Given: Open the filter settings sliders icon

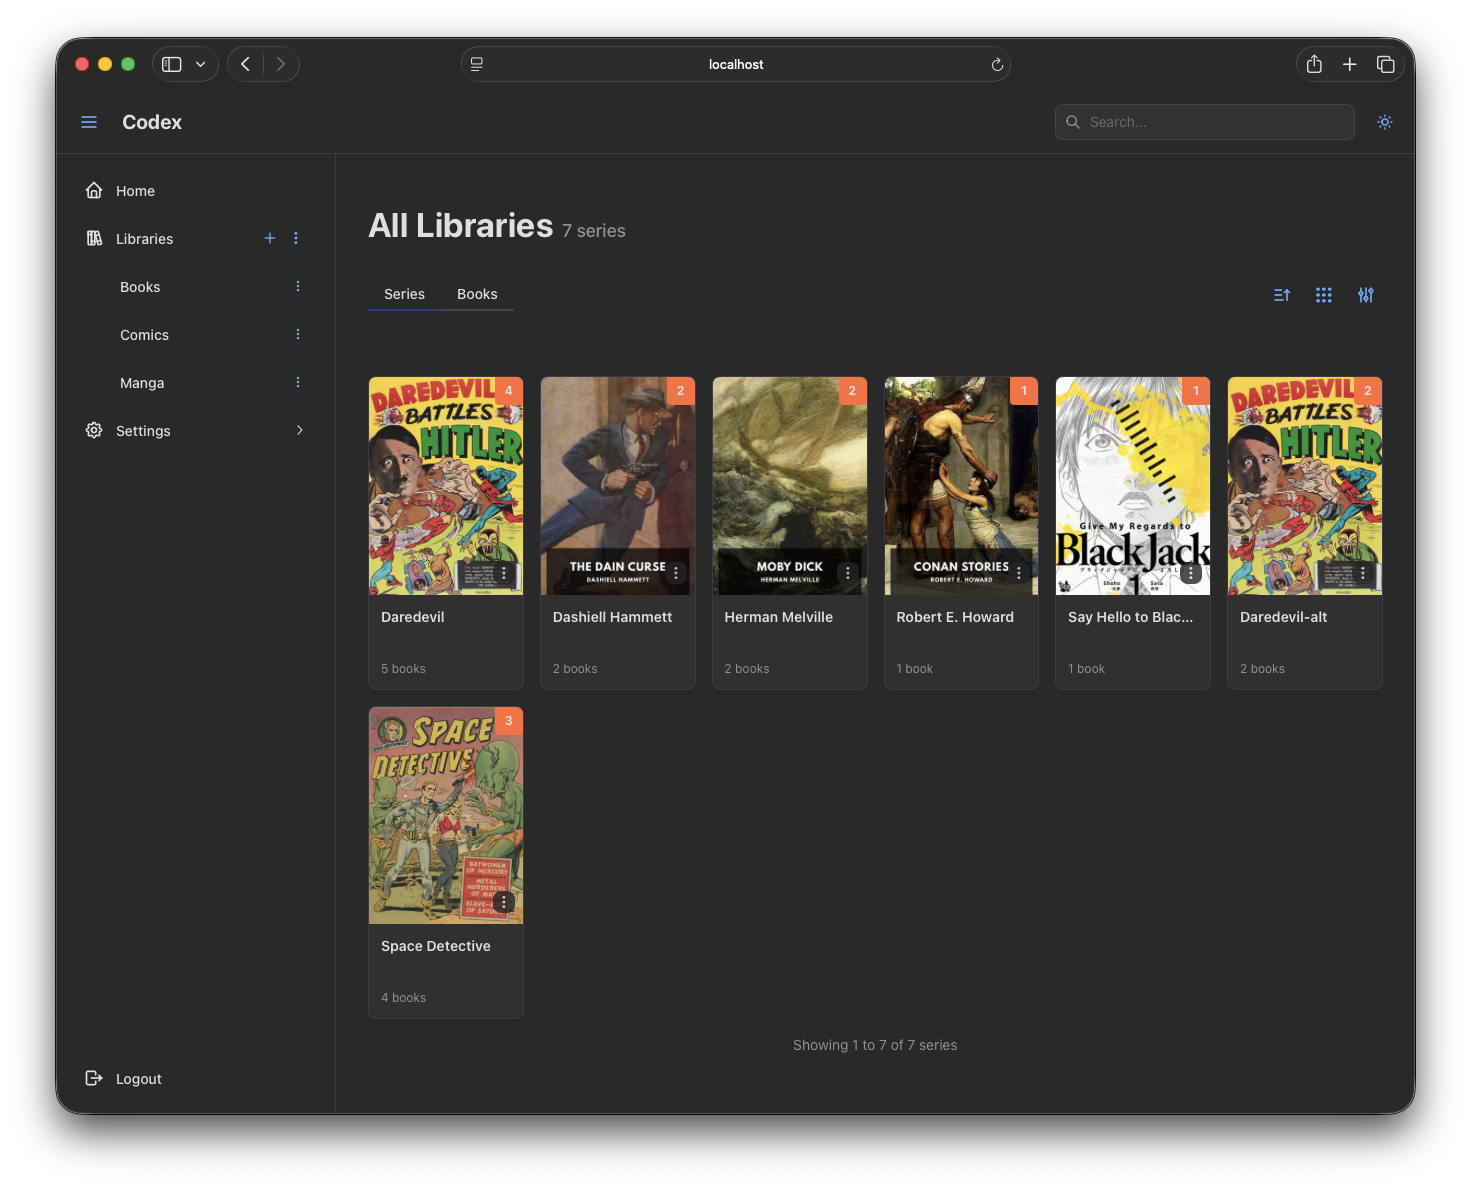Looking at the screenshot, I should coord(1366,295).
